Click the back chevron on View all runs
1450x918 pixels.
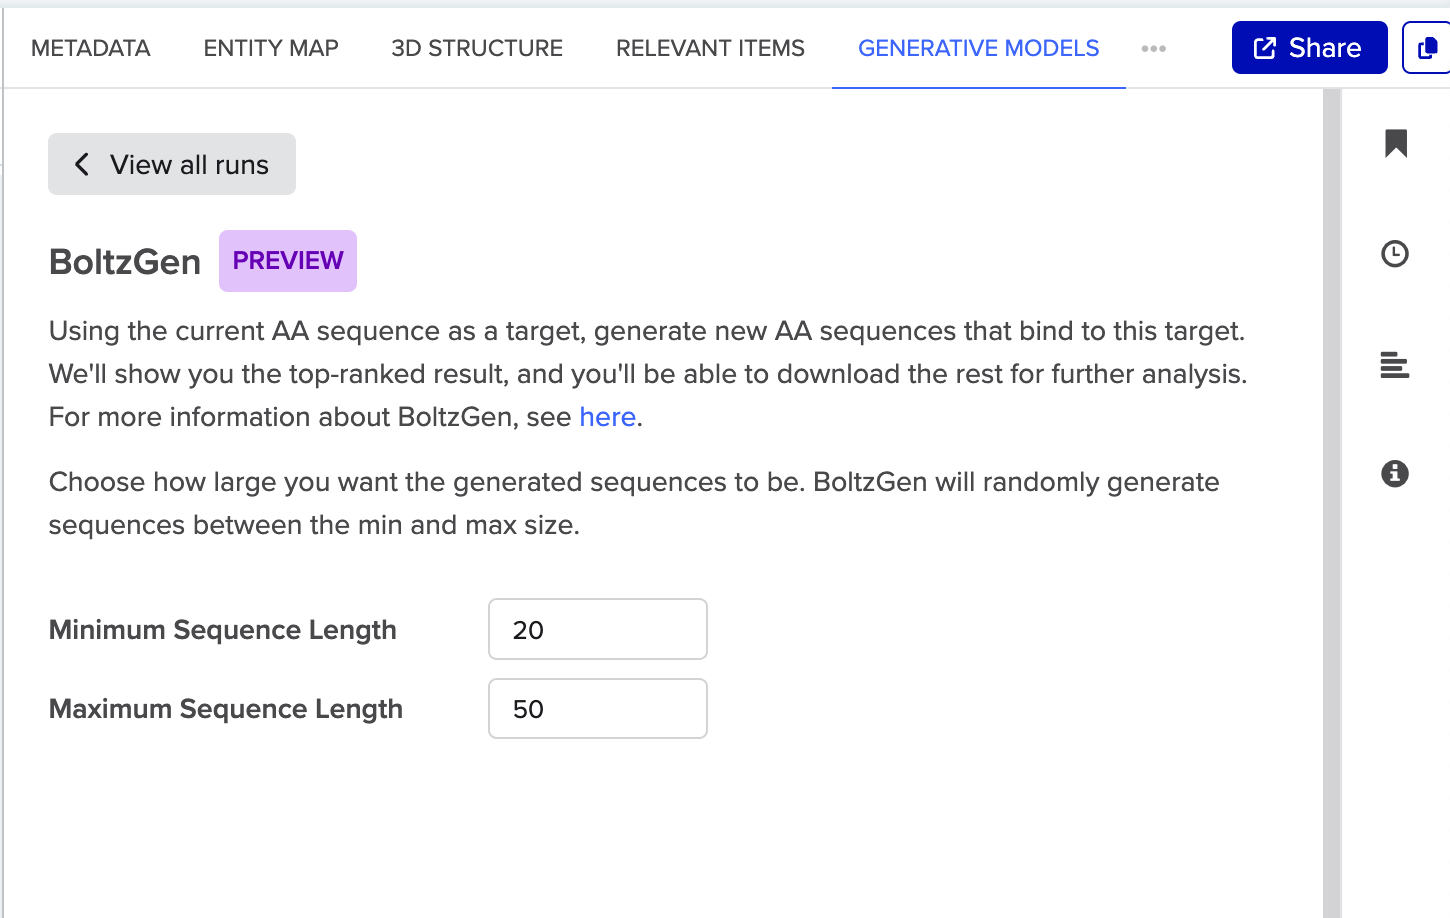[82, 164]
